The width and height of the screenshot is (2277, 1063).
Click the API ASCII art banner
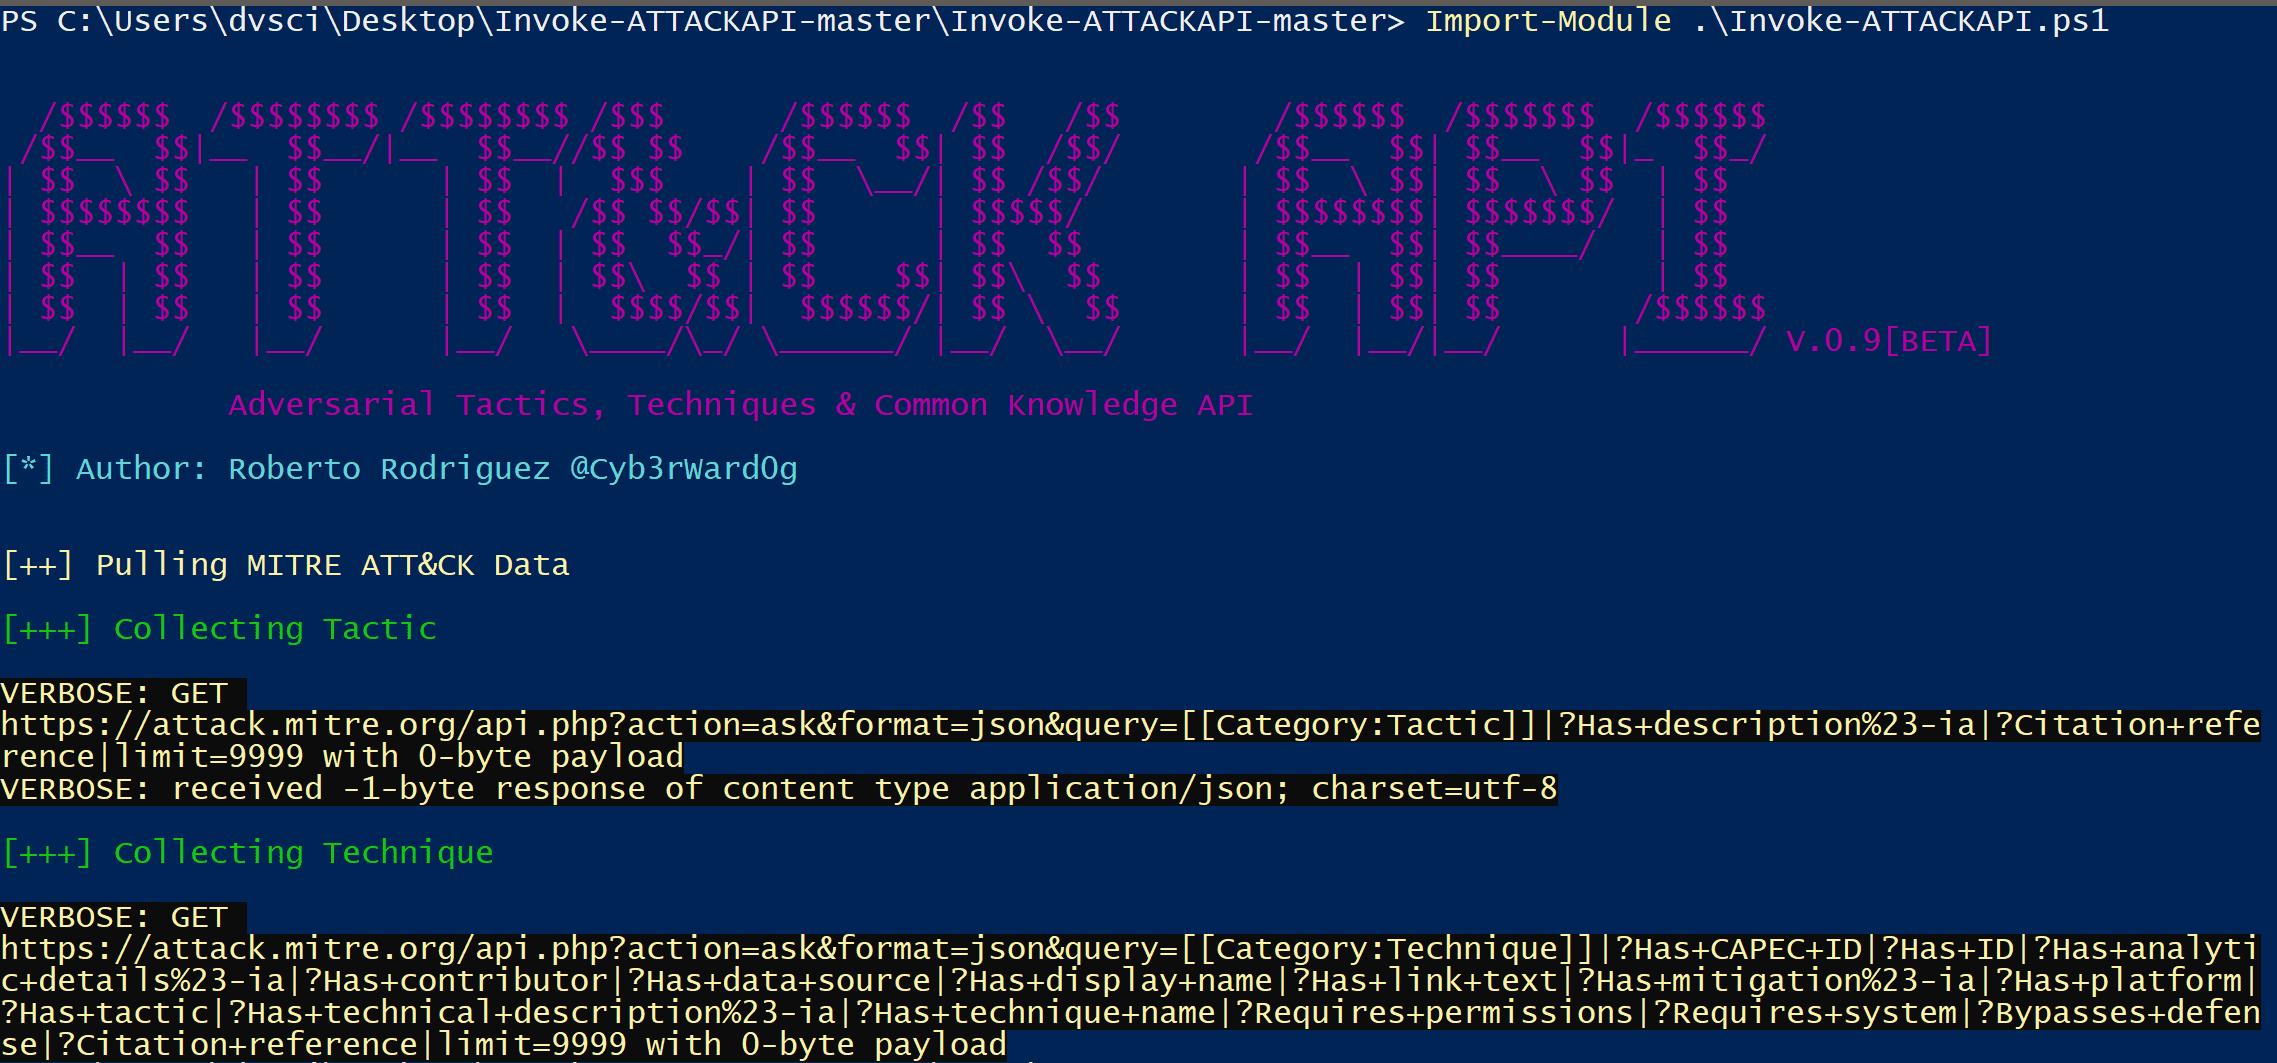point(1505,228)
